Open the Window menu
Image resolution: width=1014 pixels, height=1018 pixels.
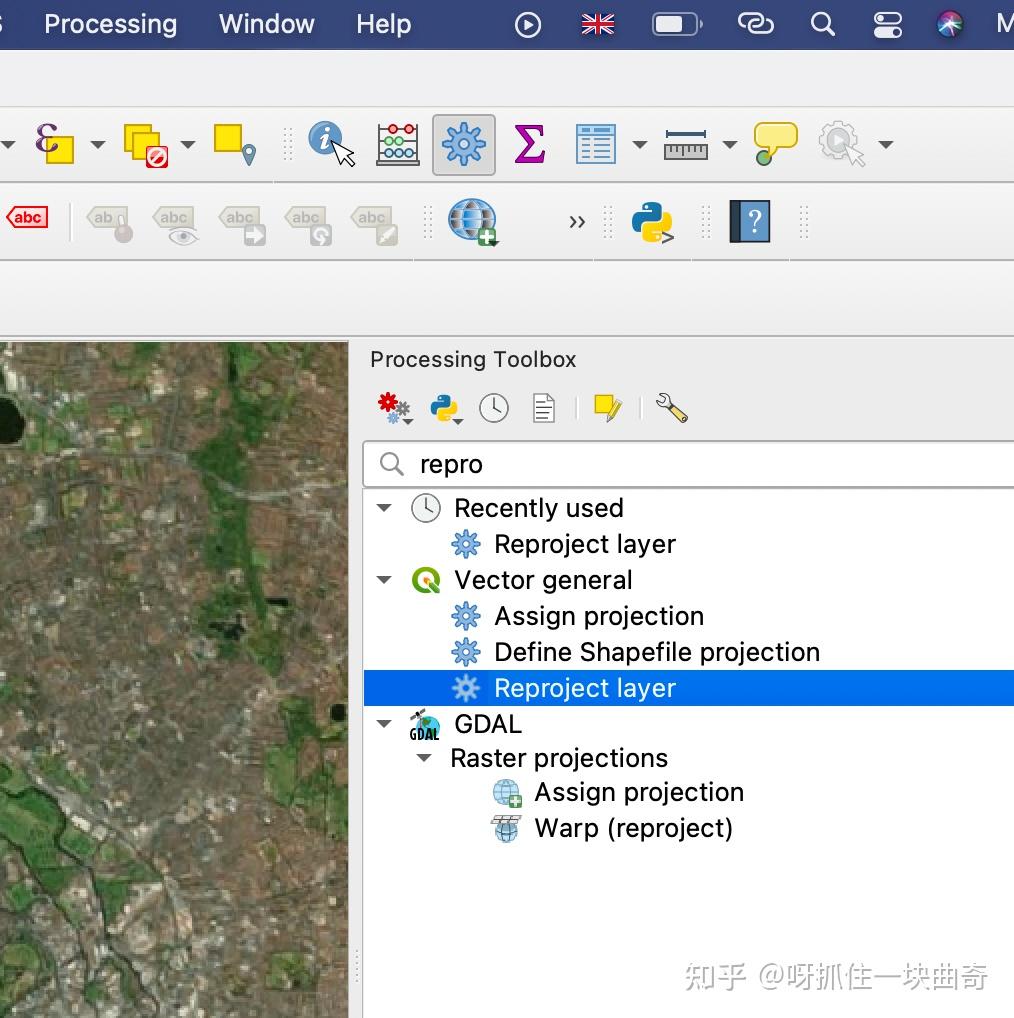(x=266, y=25)
